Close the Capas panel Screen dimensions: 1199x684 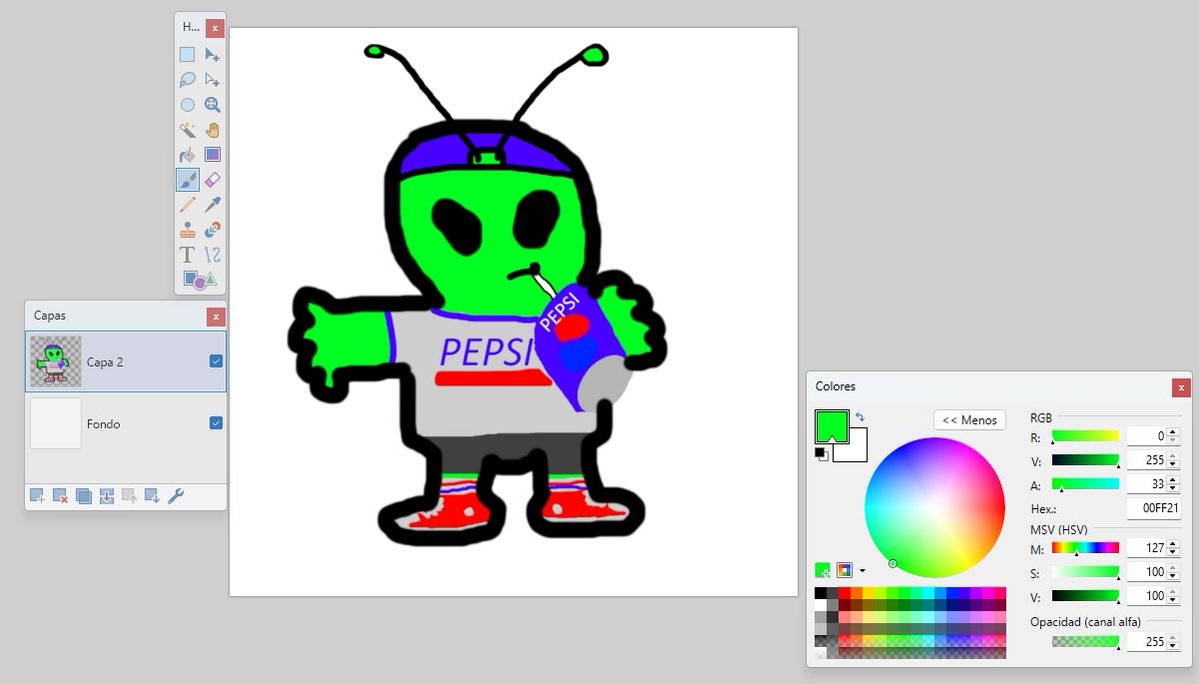[216, 316]
